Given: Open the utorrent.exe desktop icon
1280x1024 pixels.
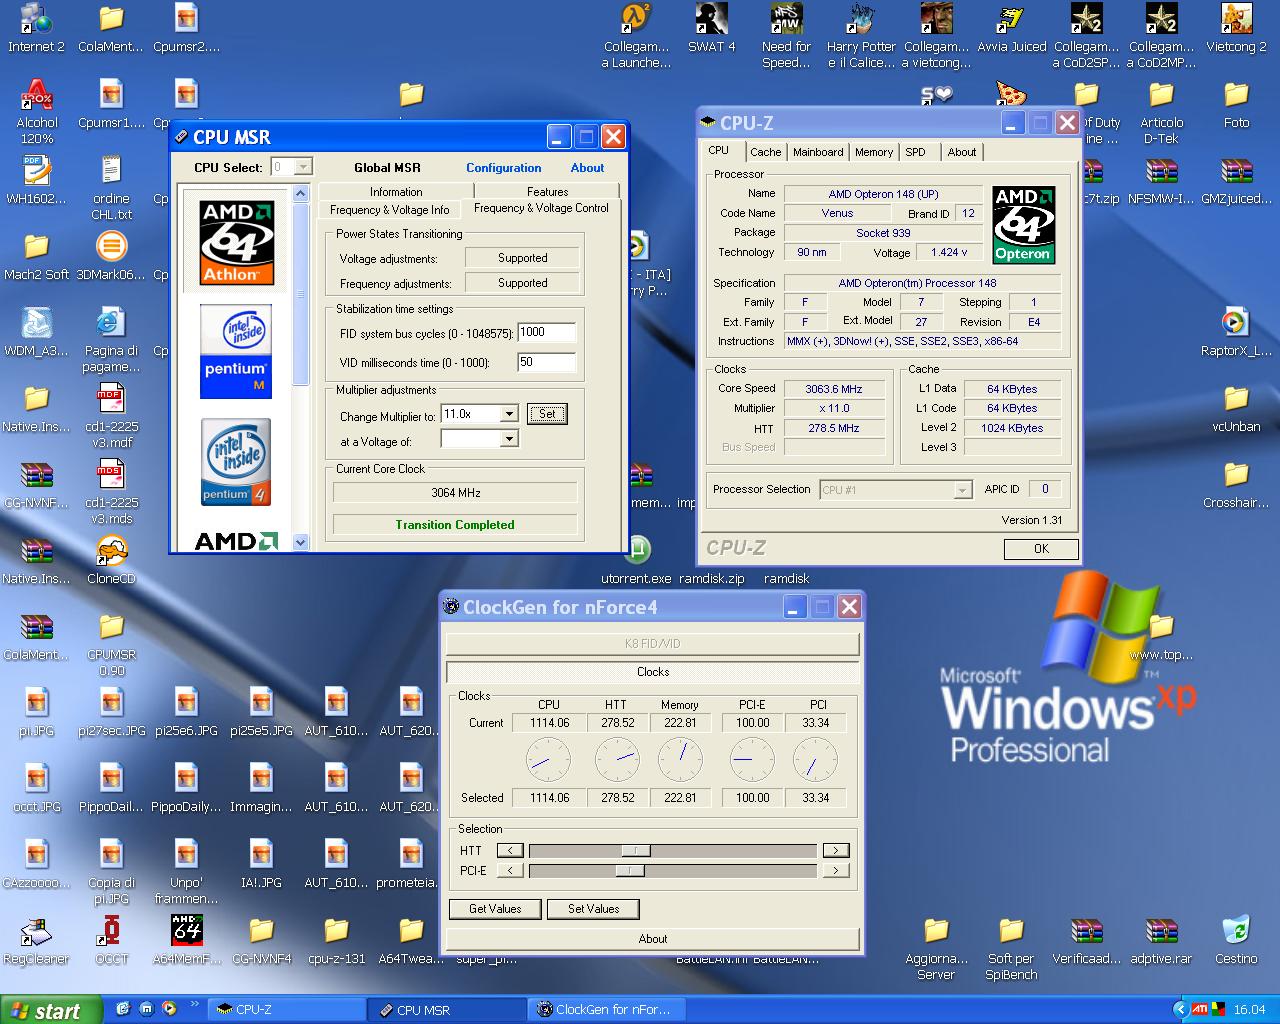Looking at the screenshot, I should pyautogui.click(x=637, y=561).
